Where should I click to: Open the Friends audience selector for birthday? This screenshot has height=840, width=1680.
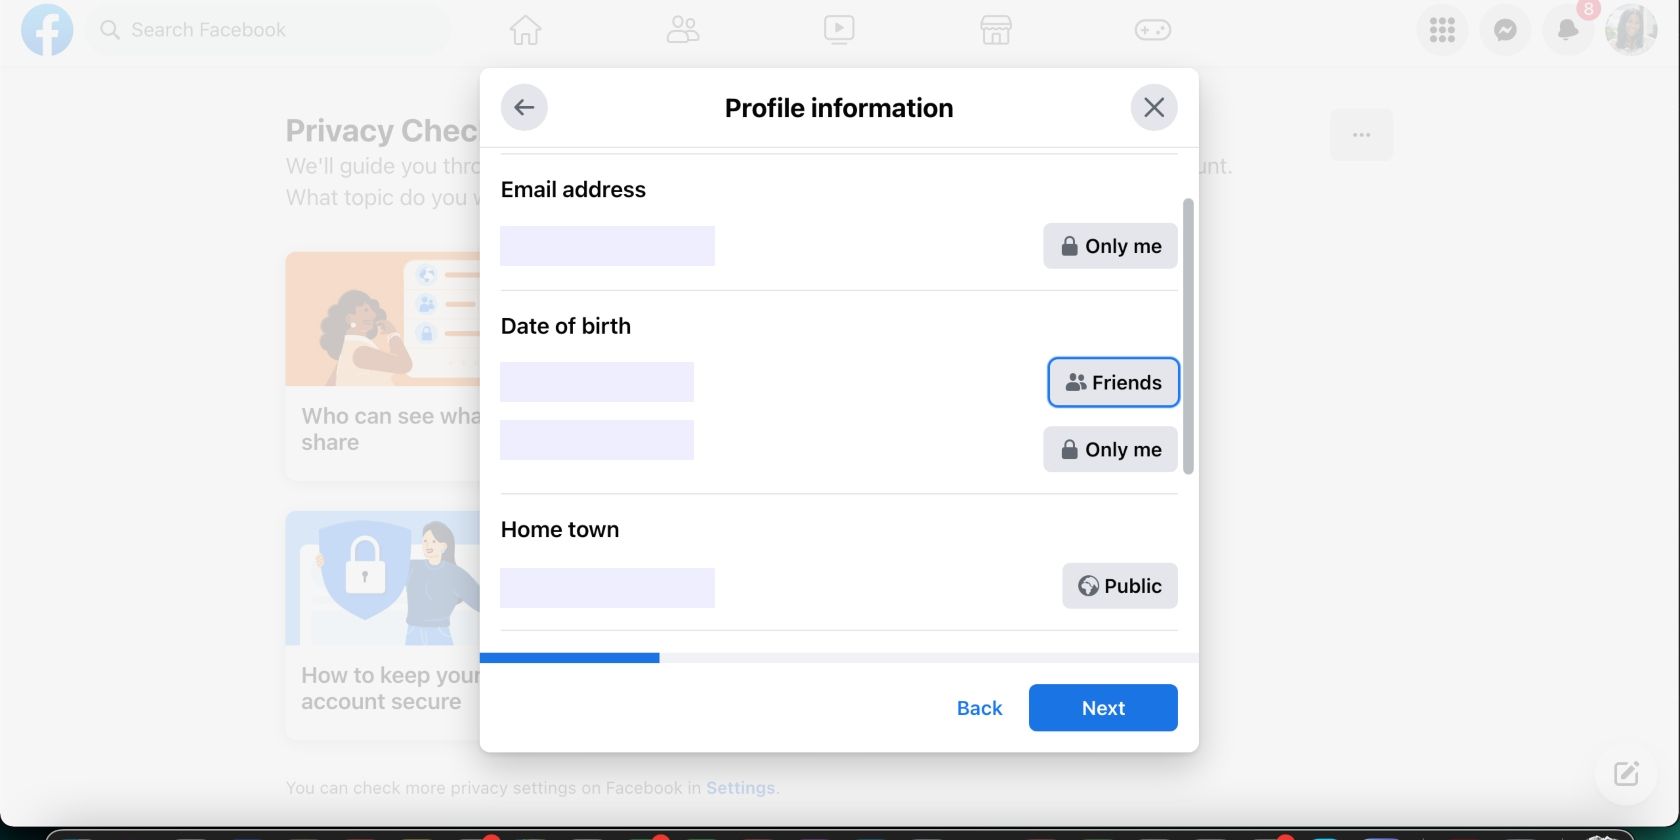click(1113, 382)
